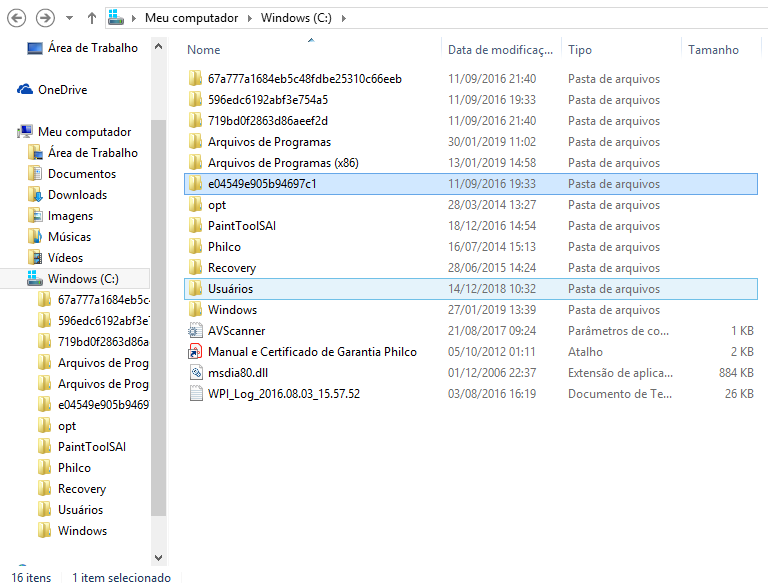Sort by Data de modificação column header

(x=500, y=49)
